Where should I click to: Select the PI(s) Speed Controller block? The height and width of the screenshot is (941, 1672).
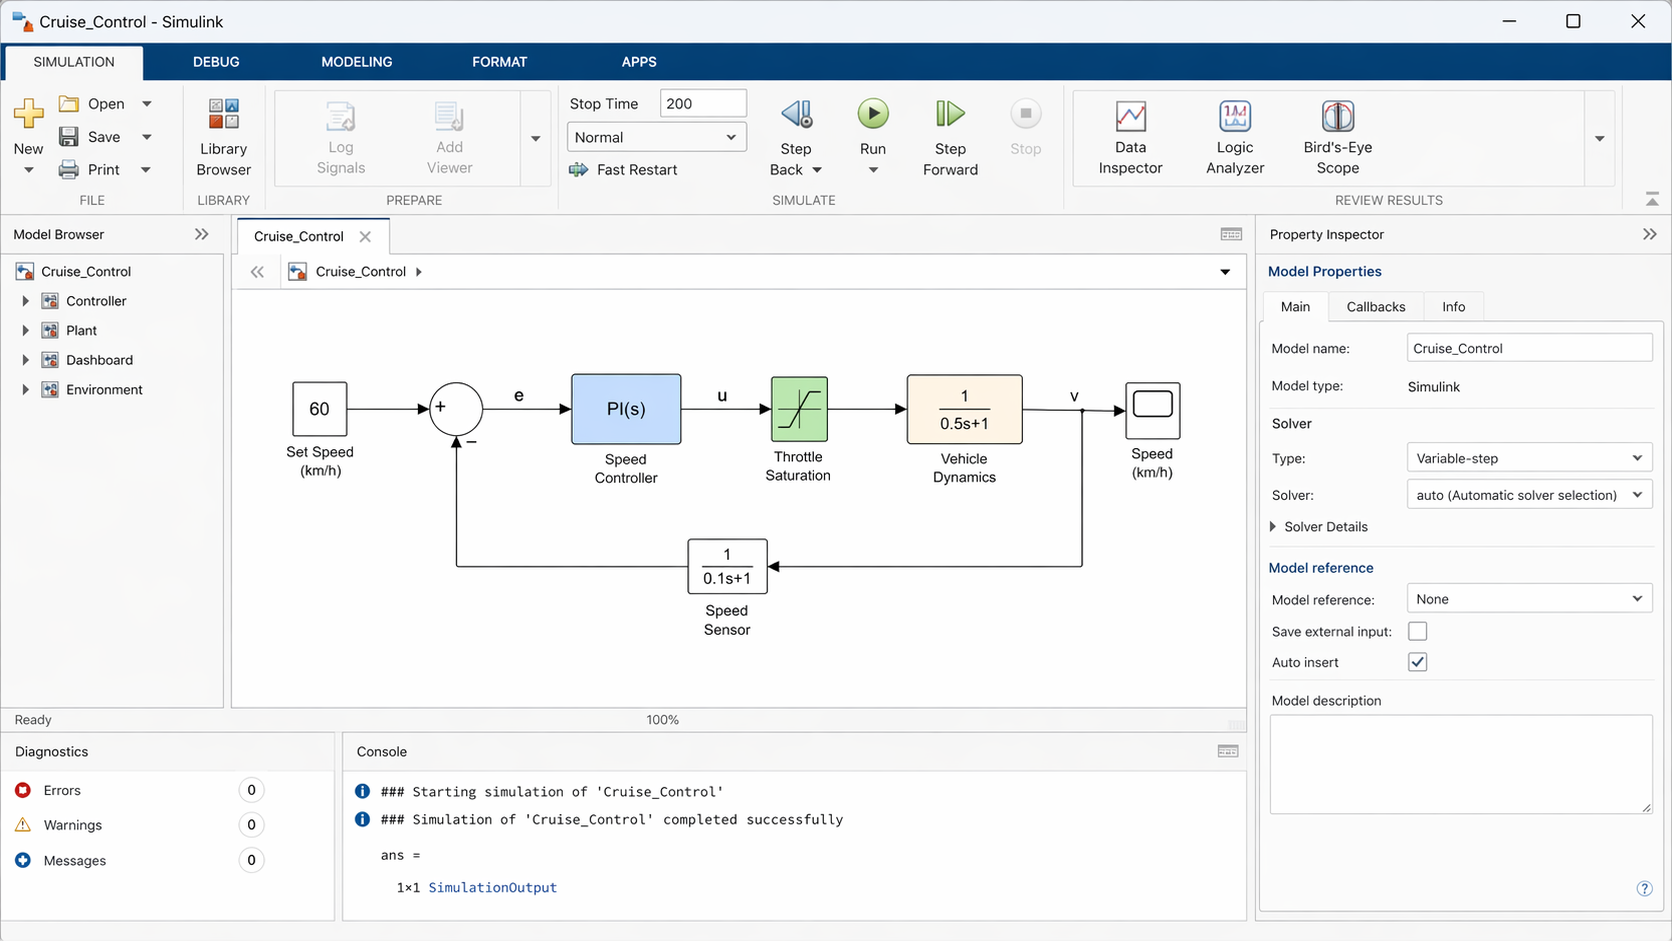[x=626, y=409]
